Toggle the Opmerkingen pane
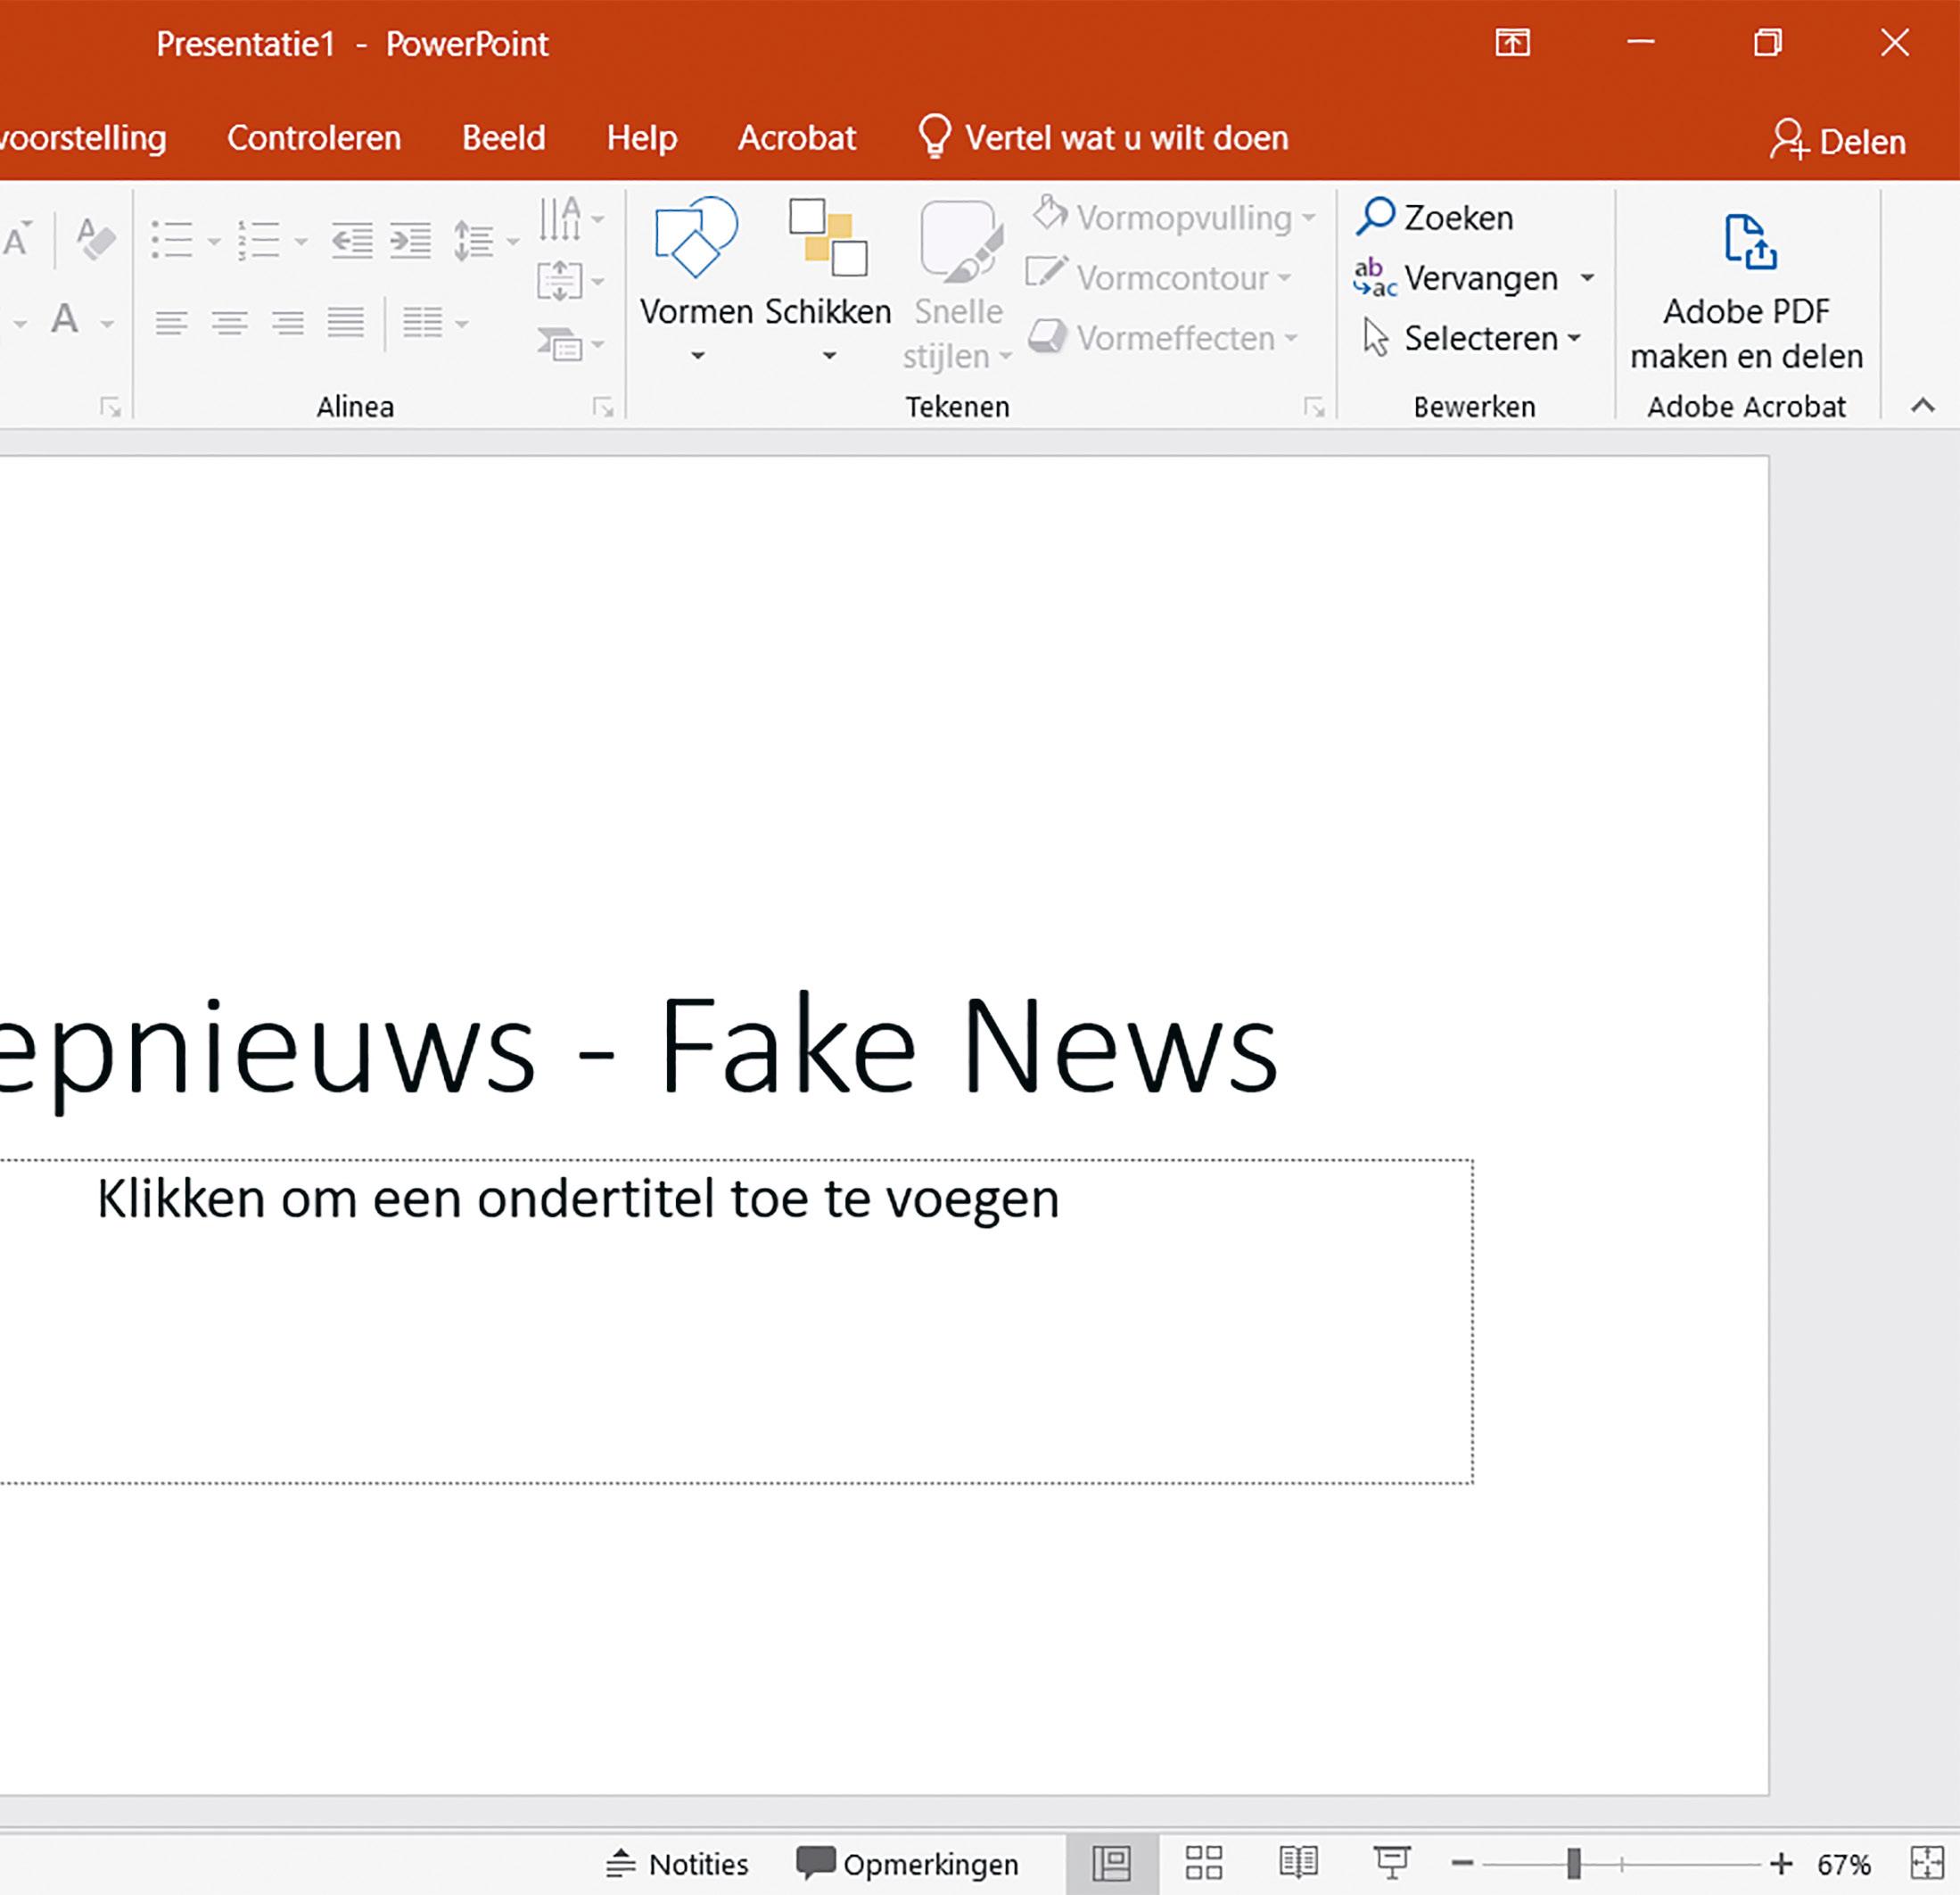This screenshot has height=1895, width=1960. 908,1864
